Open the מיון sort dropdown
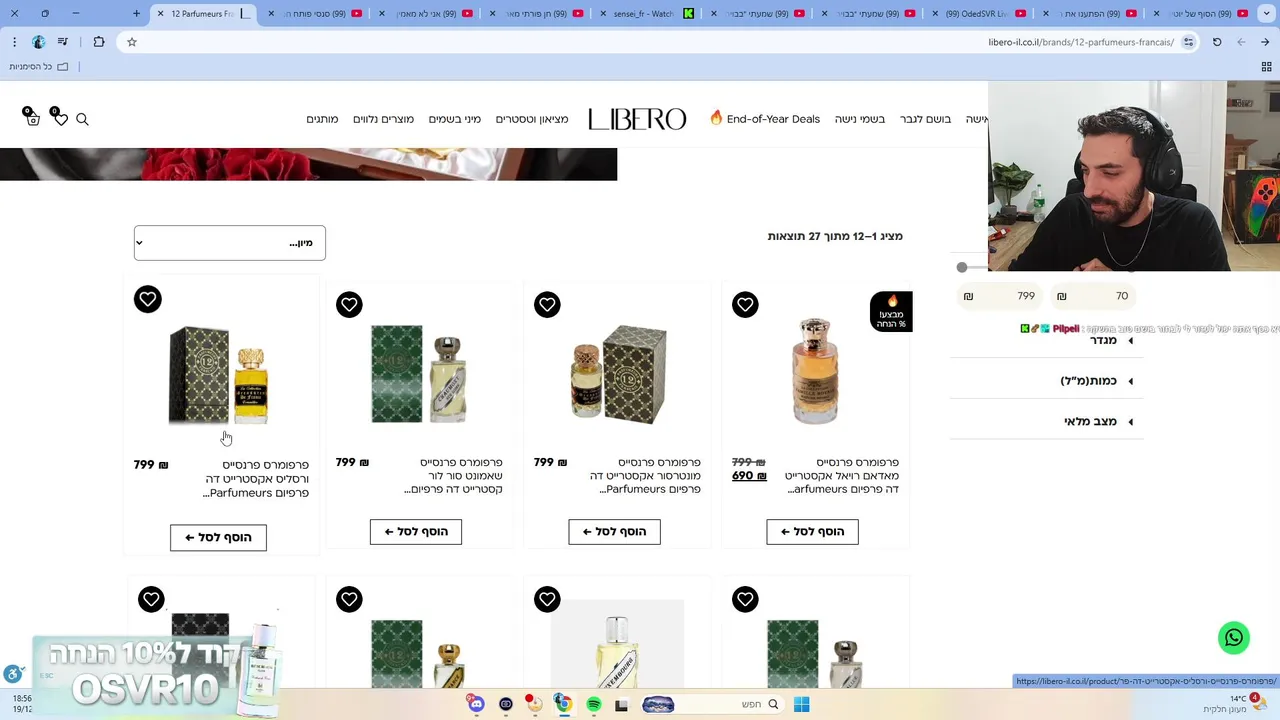Screen dimensions: 1280x720 [230, 243]
